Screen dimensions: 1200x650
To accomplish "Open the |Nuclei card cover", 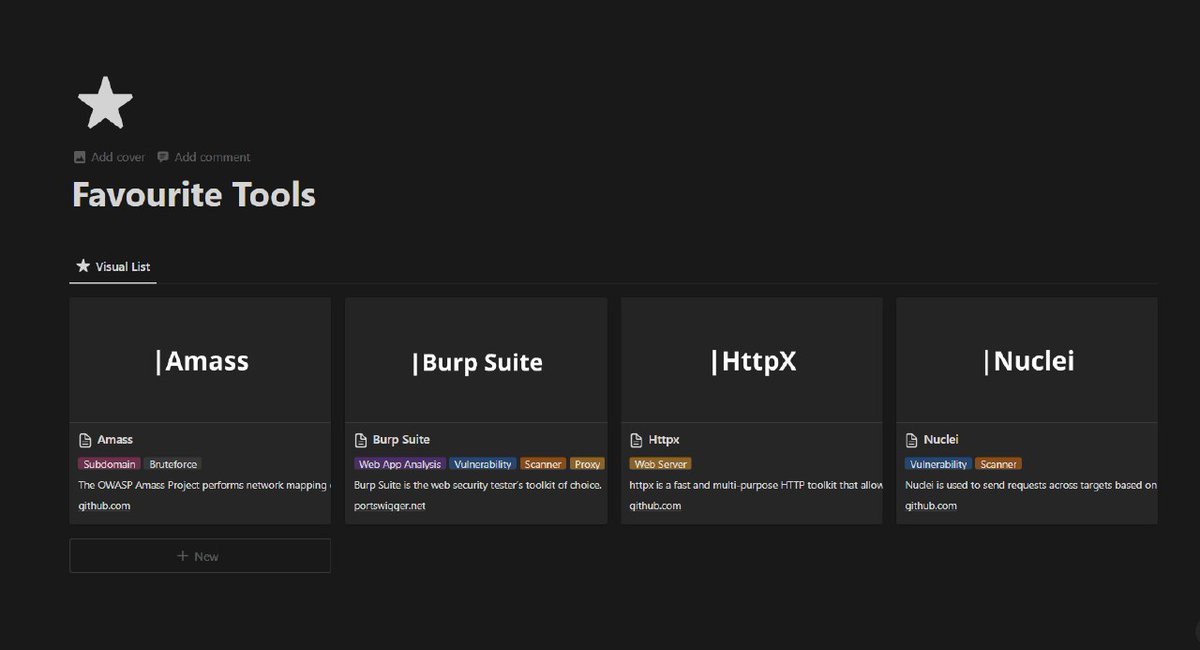I will (x=1027, y=360).
